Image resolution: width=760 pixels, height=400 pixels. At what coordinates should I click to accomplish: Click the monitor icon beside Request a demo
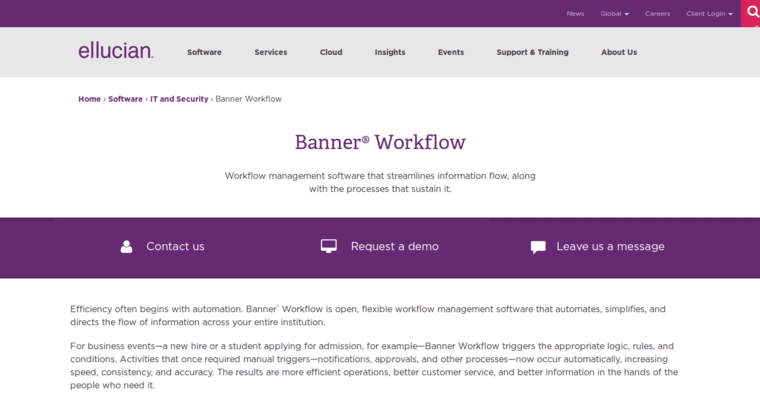[328, 246]
